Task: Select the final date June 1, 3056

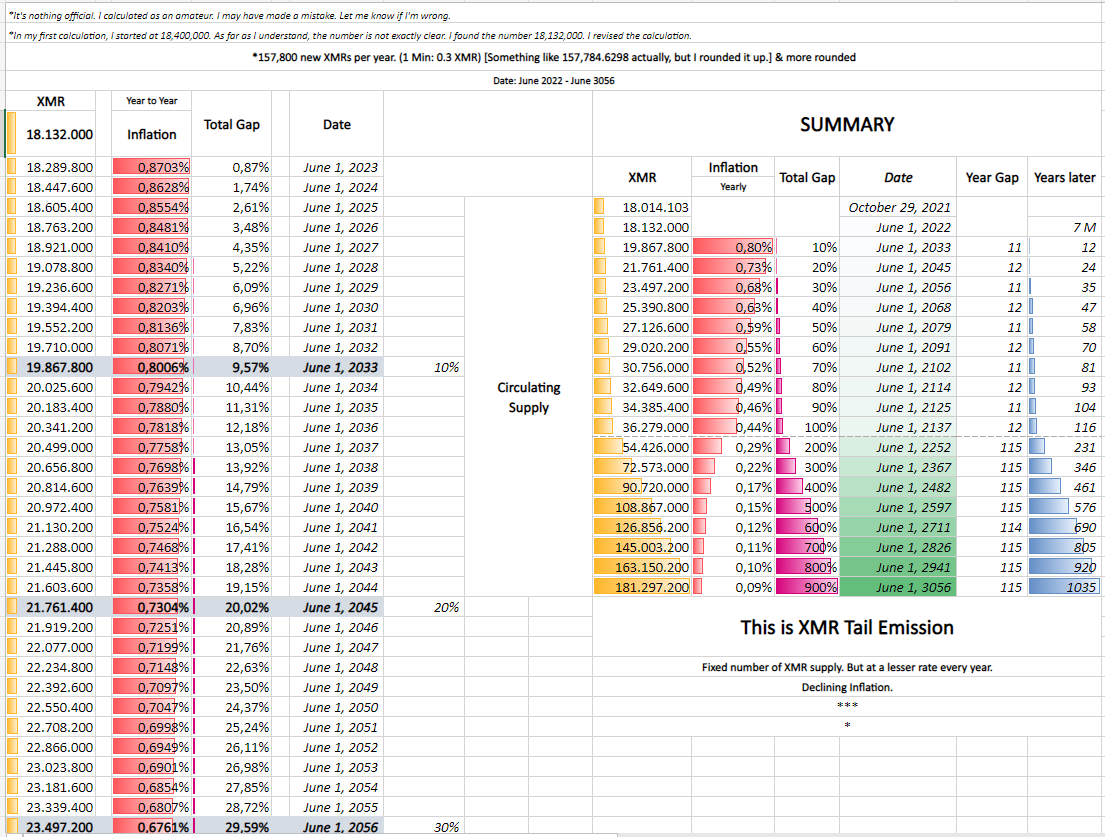Action: coord(899,587)
